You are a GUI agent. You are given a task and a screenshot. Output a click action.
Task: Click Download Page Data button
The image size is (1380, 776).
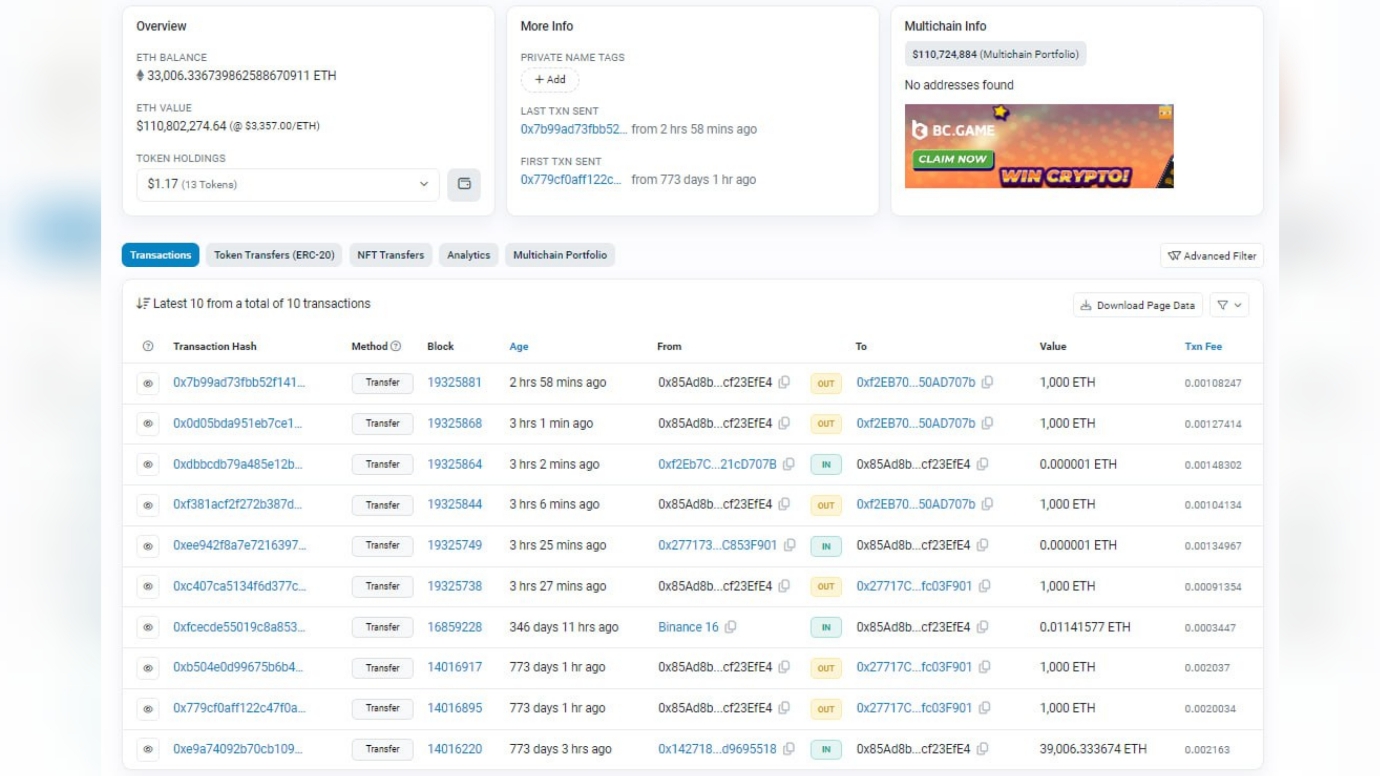tap(1138, 305)
